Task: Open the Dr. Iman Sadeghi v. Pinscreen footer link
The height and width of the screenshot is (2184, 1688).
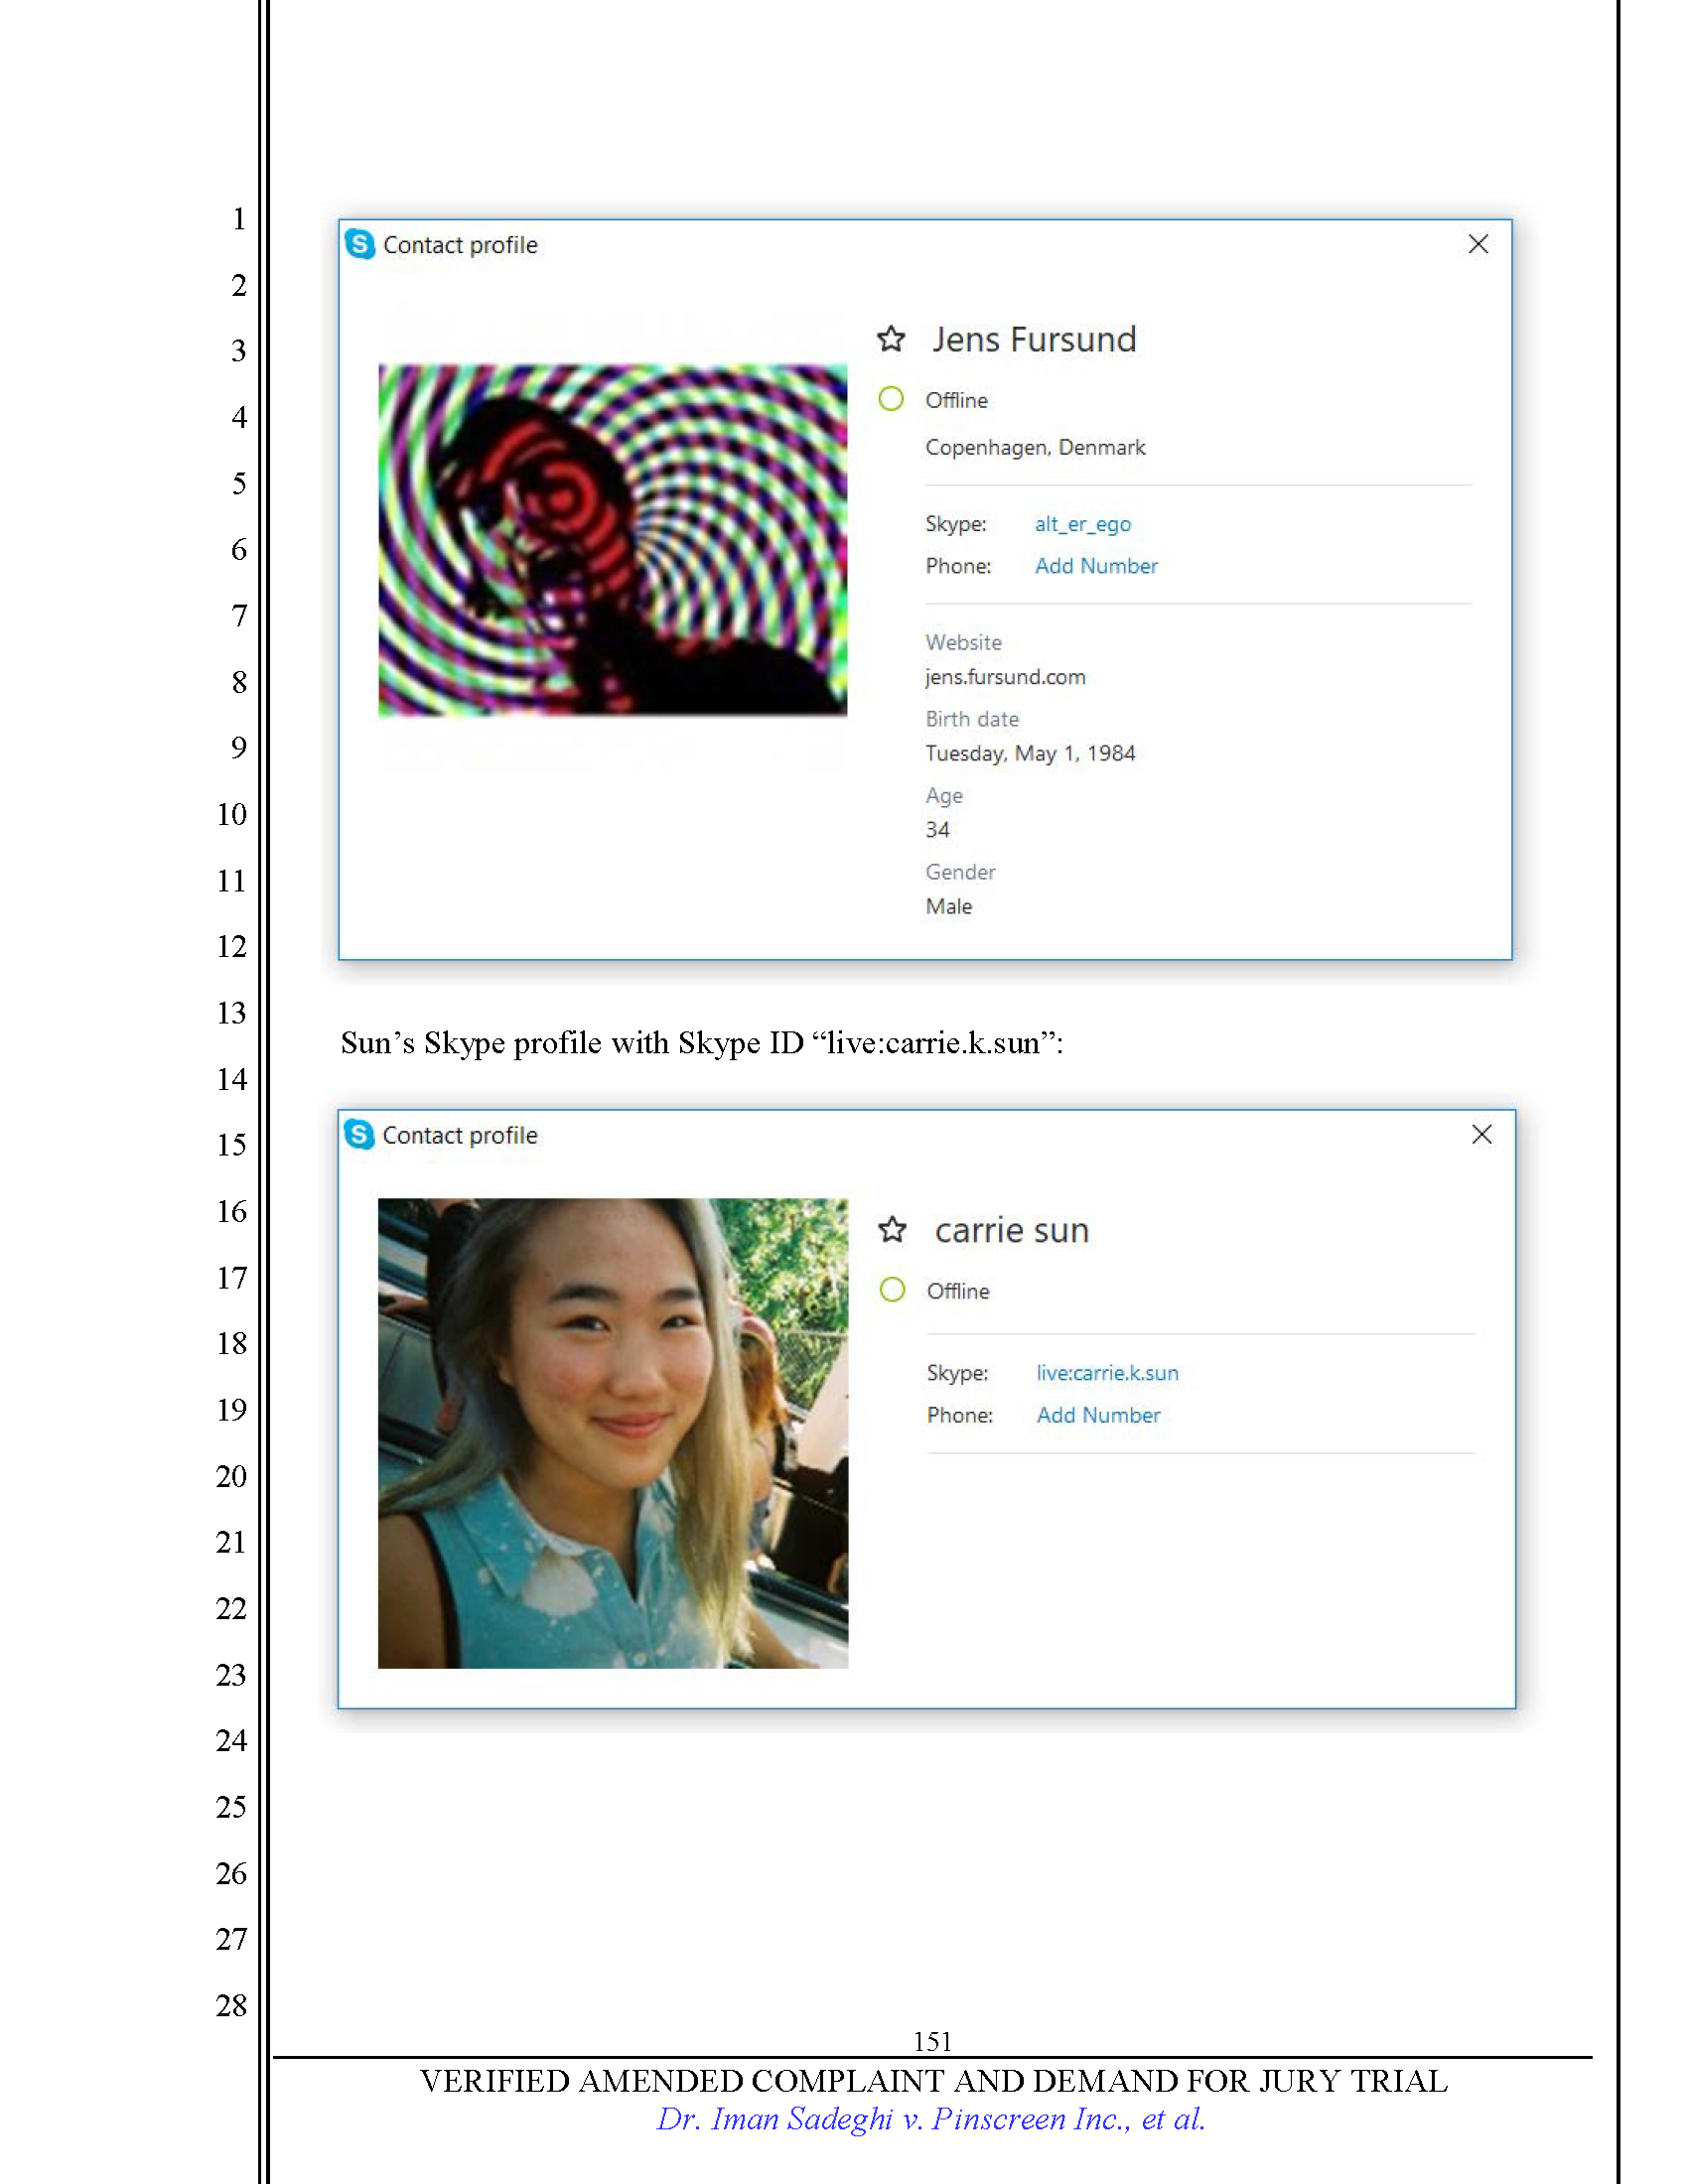Action: (x=930, y=2119)
